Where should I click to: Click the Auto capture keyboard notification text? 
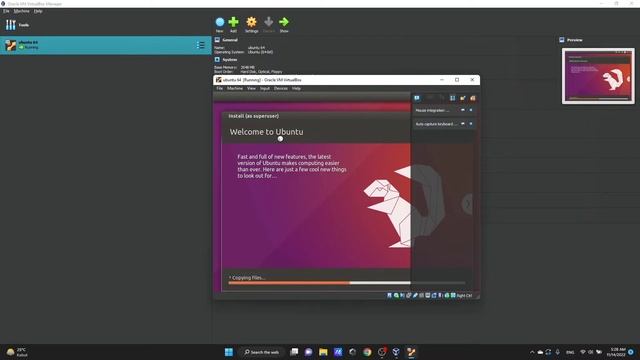(x=436, y=124)
